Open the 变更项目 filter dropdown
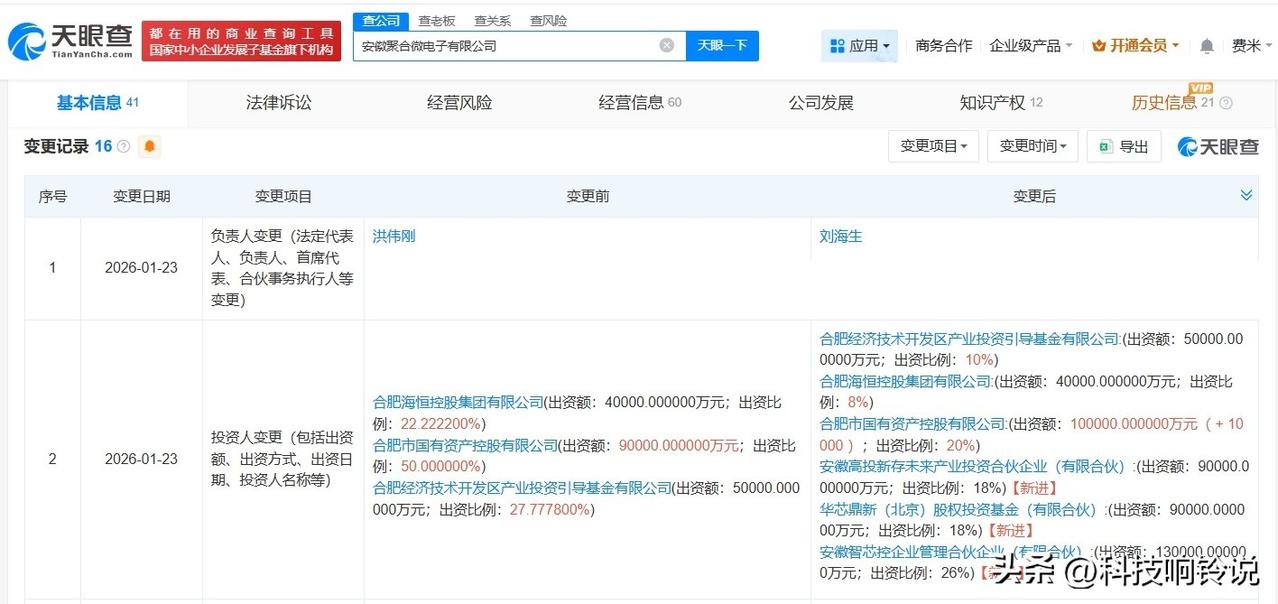The width and height of the screenshot is (1278, 604). pyautogui.click(x=933, y=146)
